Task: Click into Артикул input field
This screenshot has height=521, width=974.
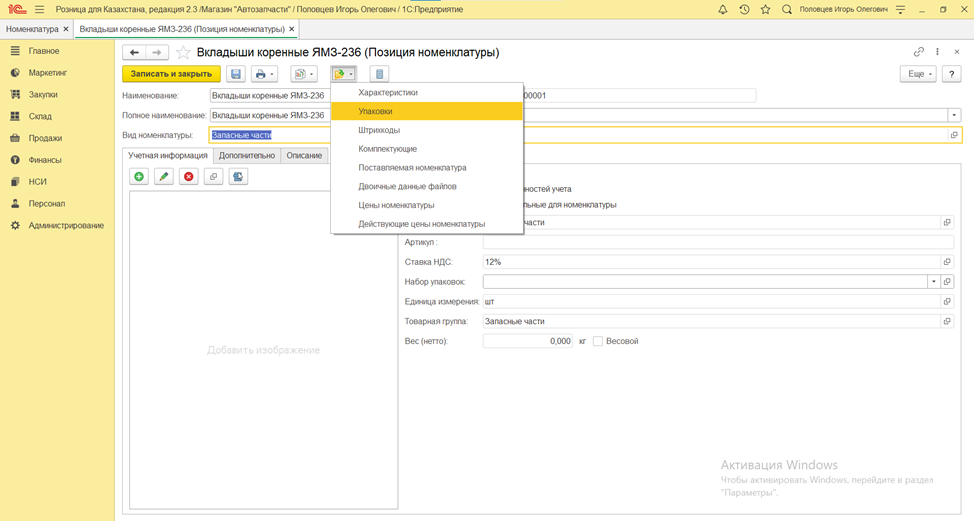Action: [718, 242]
